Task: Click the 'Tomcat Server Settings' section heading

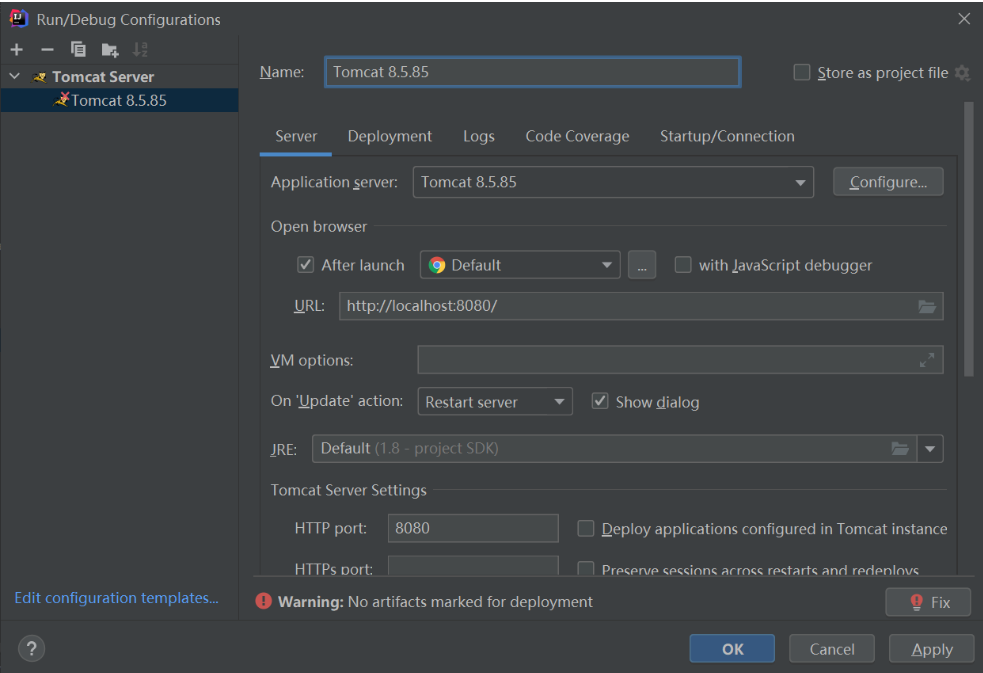Action: coord(349,490)
